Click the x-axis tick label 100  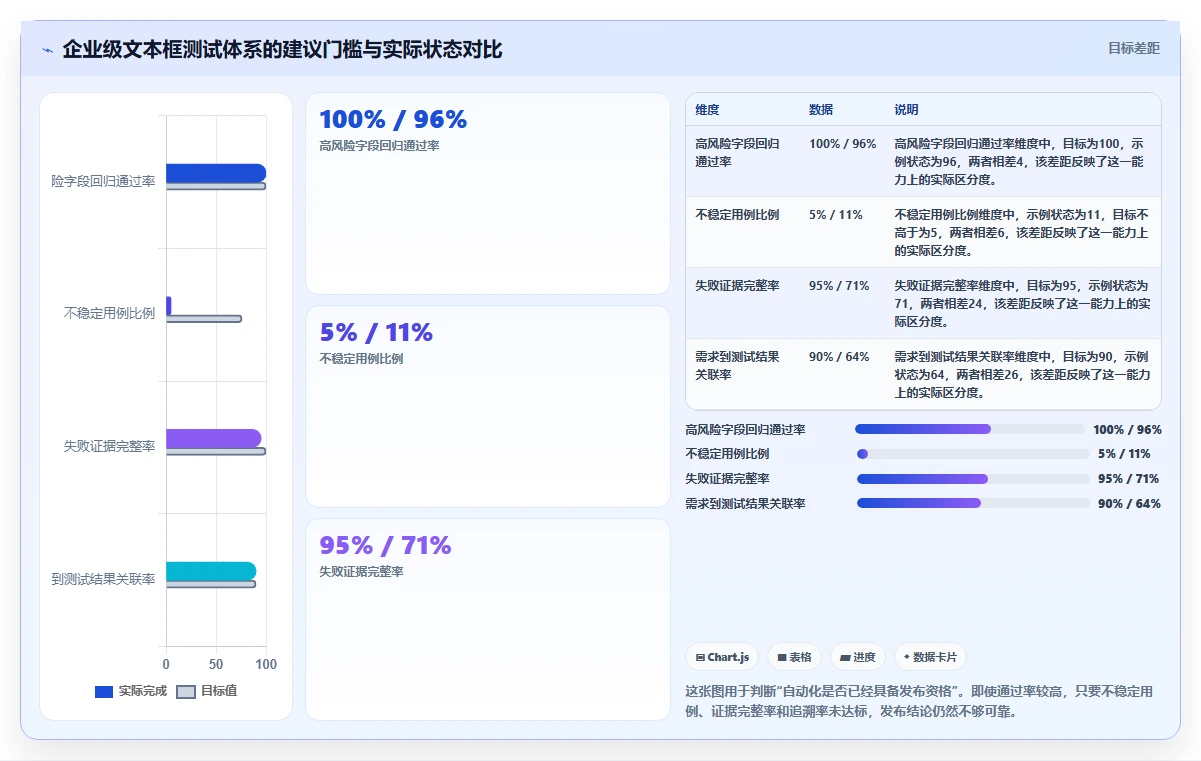tap(266, 664)
